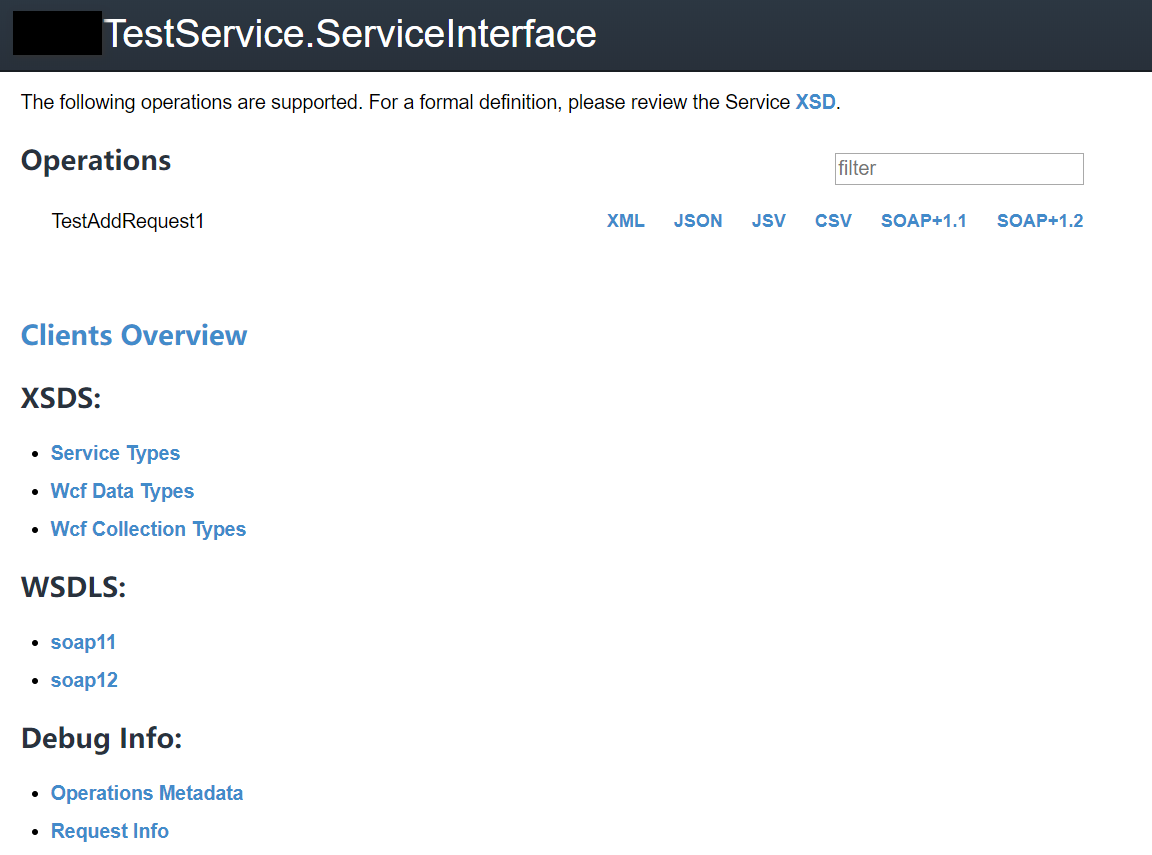This screenshot has width=1152, height=855.
Task: Open the SOAP+1.2 format link
Action: pyautogui.click(x=1040, y=221)
